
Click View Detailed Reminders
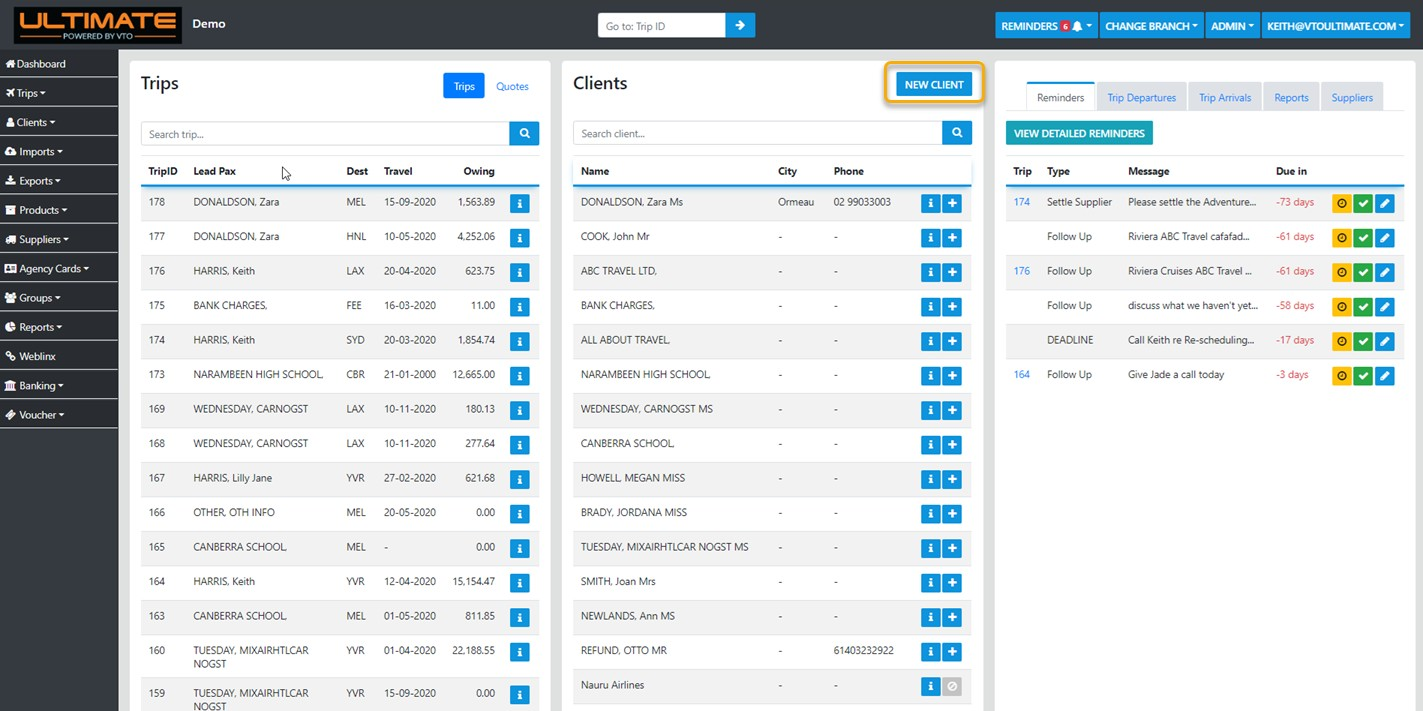[x=1079, y=133]
